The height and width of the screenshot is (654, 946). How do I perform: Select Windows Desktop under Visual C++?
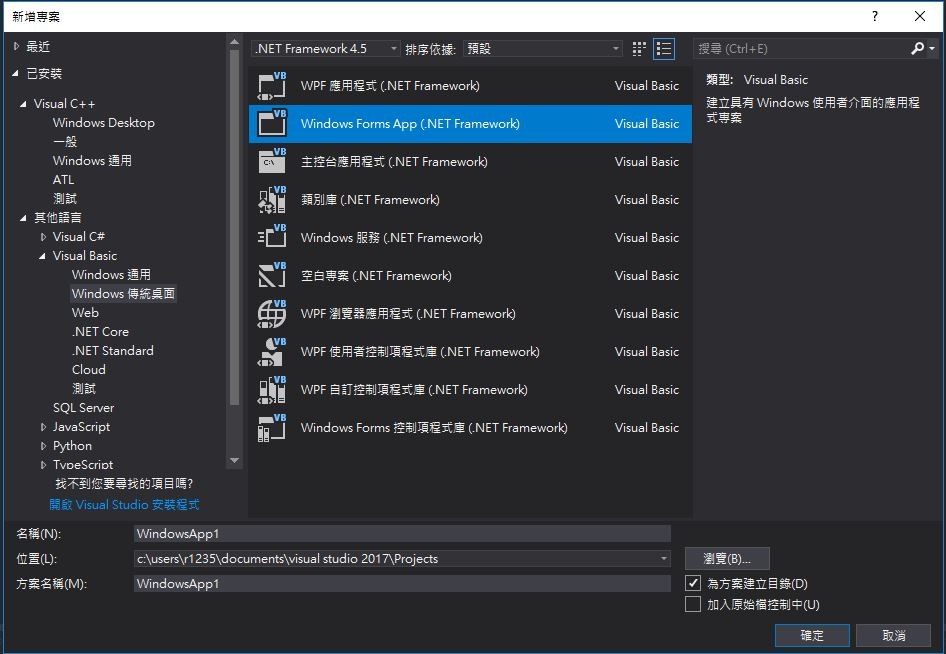pos(104,122)
